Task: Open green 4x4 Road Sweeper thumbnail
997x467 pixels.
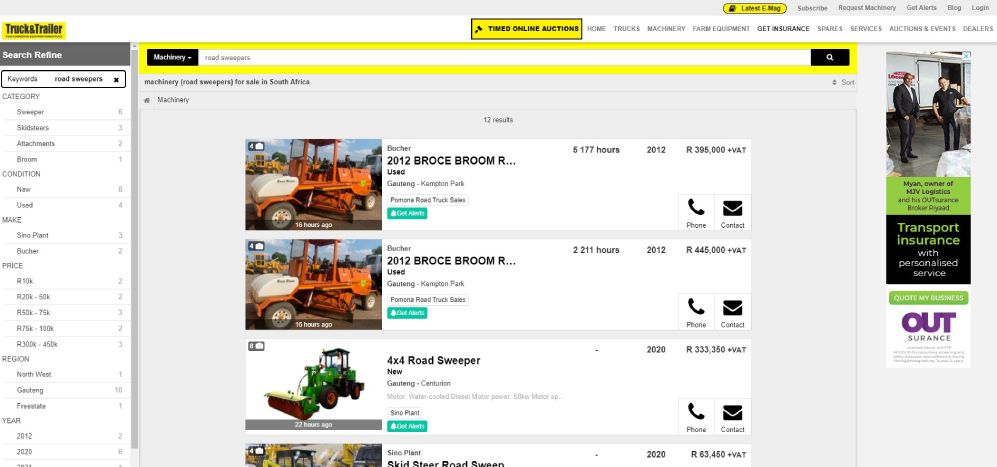Action: point(313,385)
